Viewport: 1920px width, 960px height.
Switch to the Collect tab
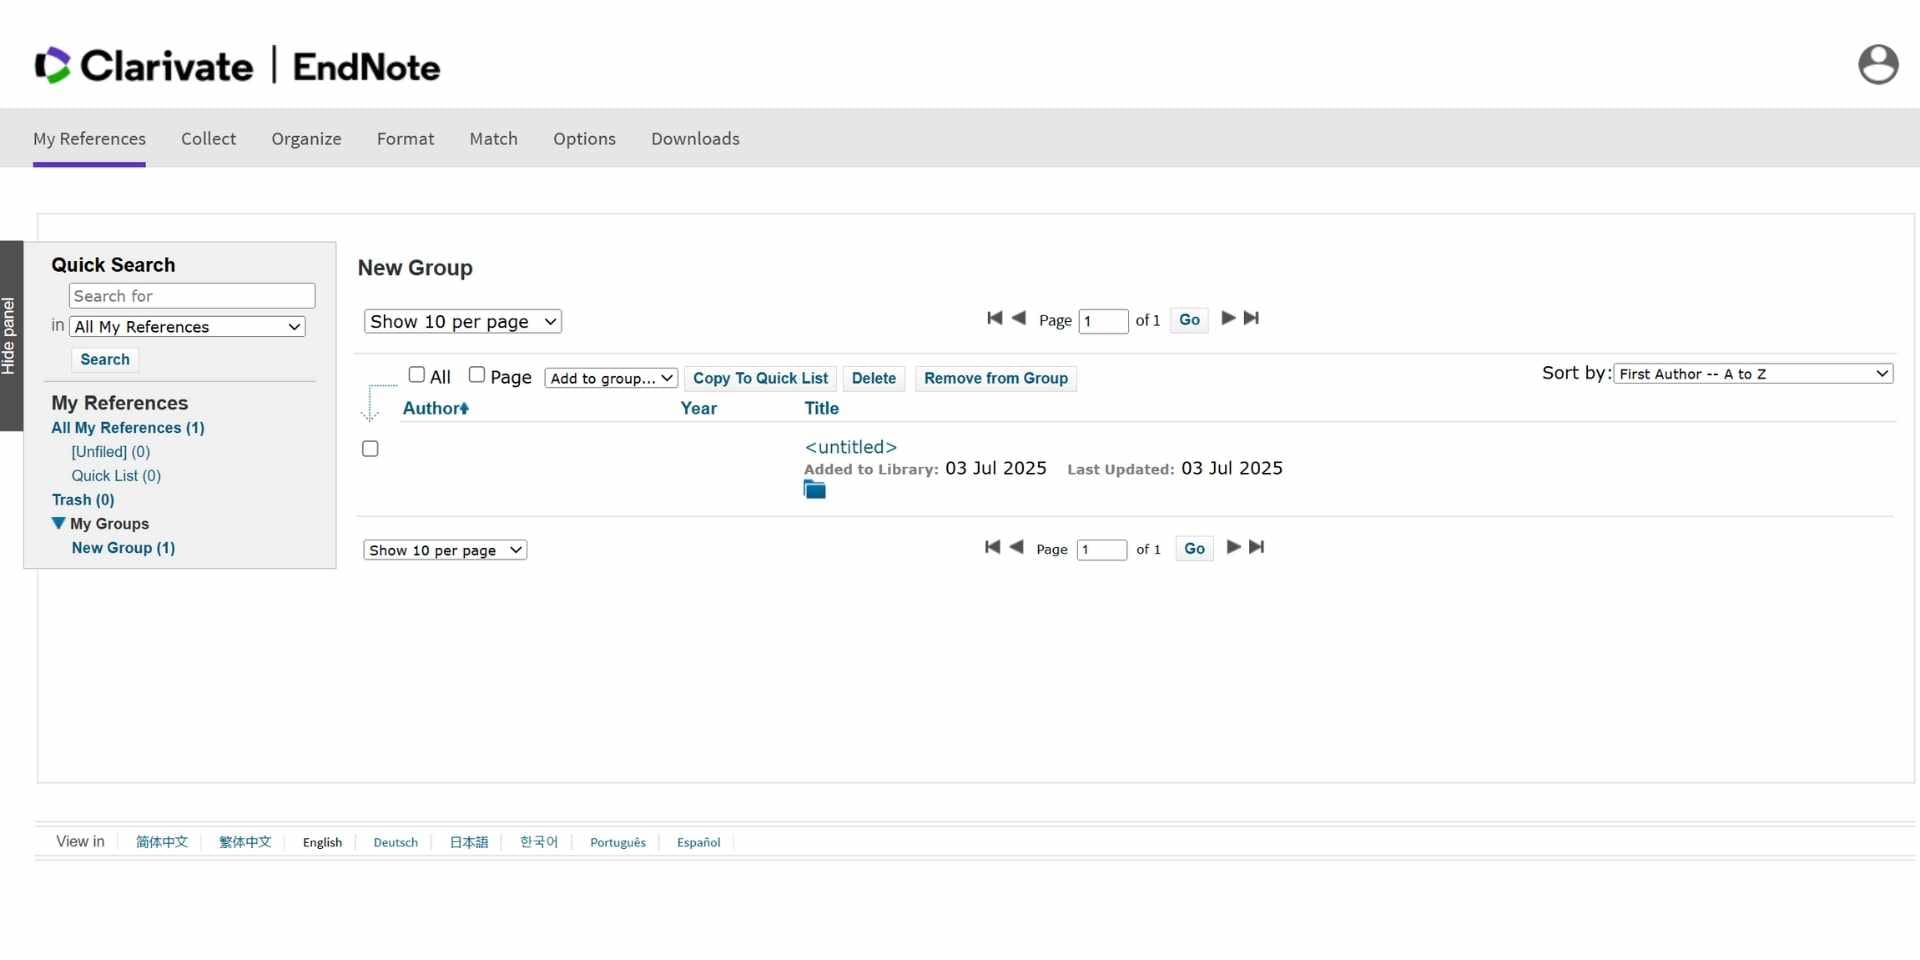click(208, 139)
